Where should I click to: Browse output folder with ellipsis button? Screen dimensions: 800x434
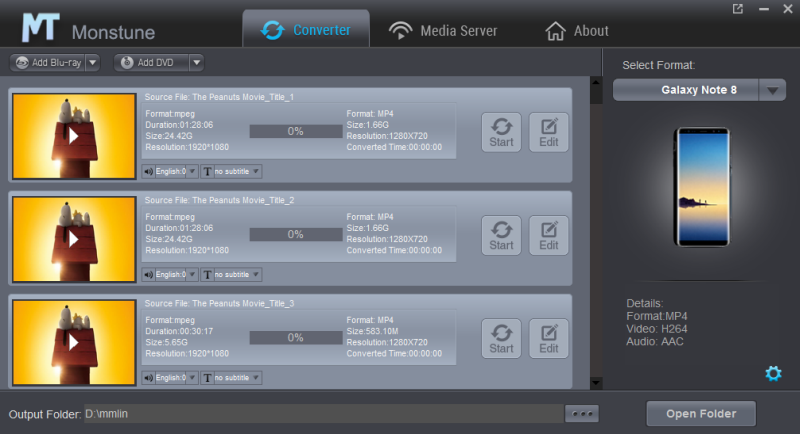581,413
